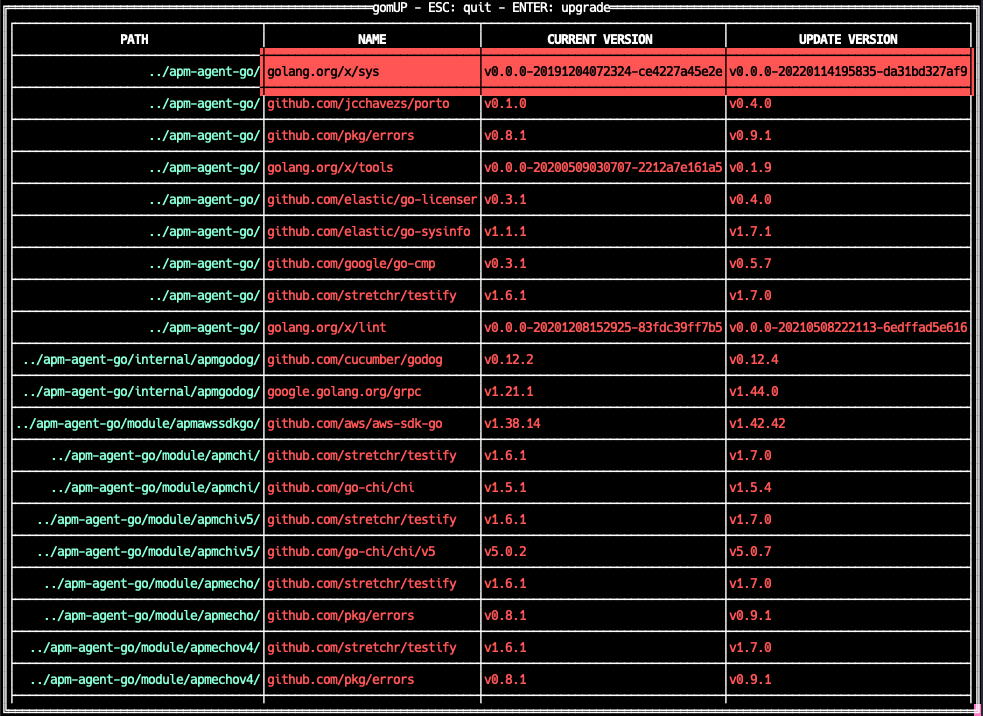Screen dimensions: 983x716
Task: Click current version v0.12.2
Action: click(x=508, y=359)
